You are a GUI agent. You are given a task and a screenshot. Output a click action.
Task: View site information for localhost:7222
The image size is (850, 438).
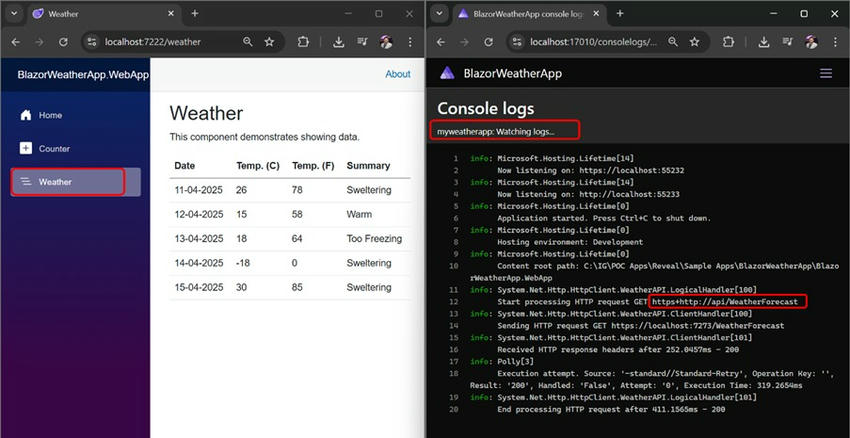pos(92,42)
